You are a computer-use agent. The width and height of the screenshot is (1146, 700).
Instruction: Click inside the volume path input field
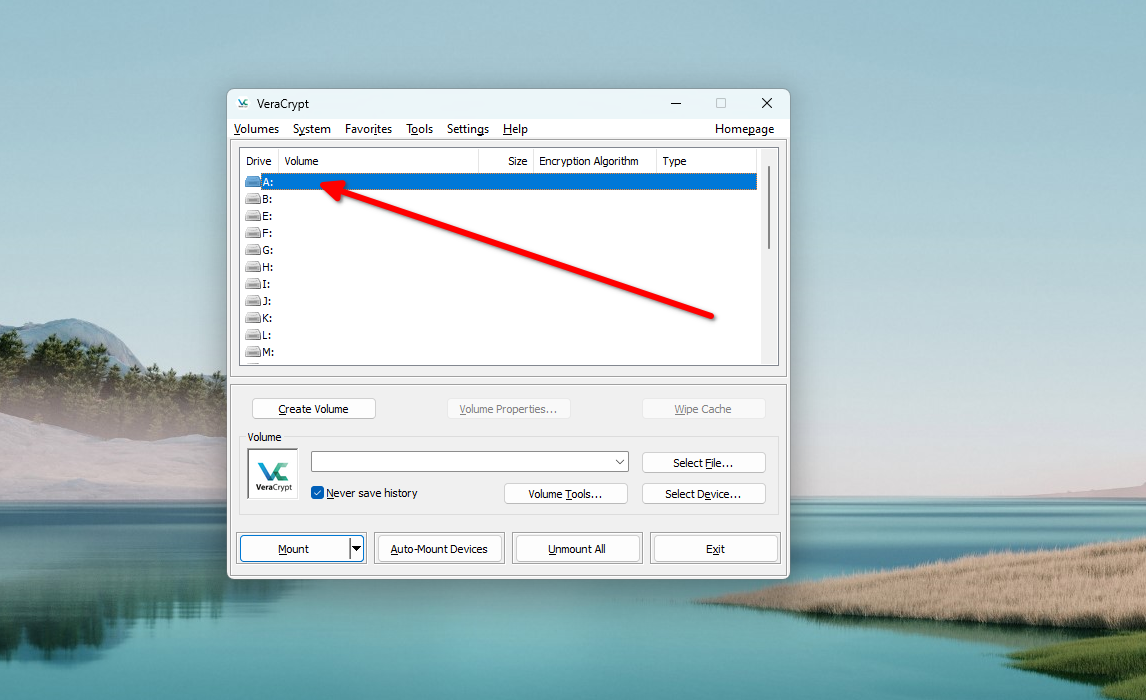coord(462,462)
